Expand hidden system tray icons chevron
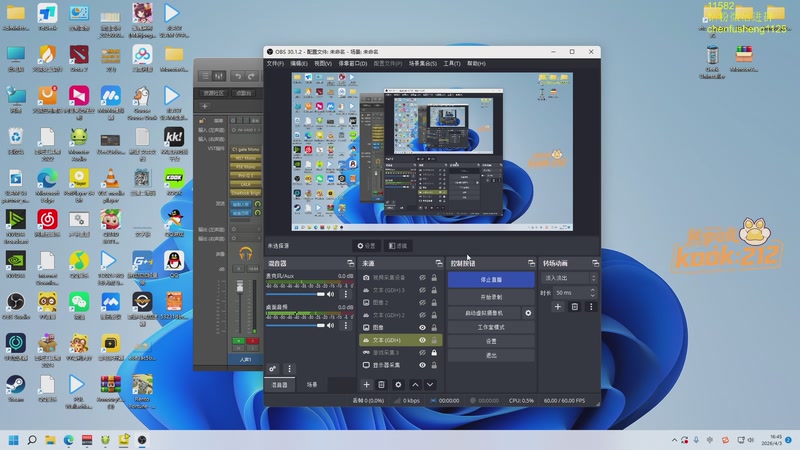Image resolution: width=800 pixels, height=450 pixels. pos(674,440)
